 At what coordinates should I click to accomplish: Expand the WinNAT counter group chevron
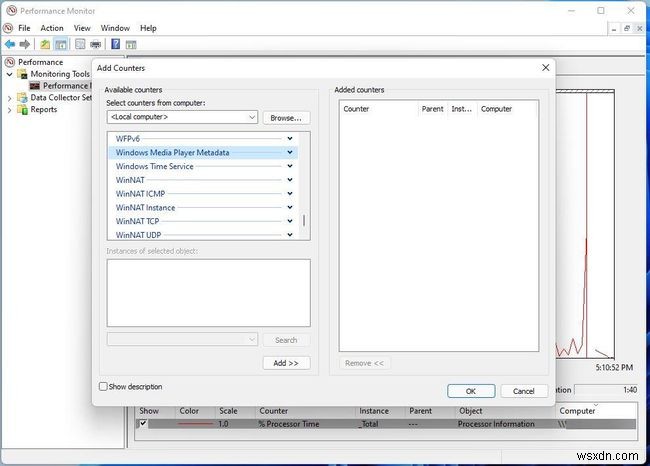(x=290, y=180)
